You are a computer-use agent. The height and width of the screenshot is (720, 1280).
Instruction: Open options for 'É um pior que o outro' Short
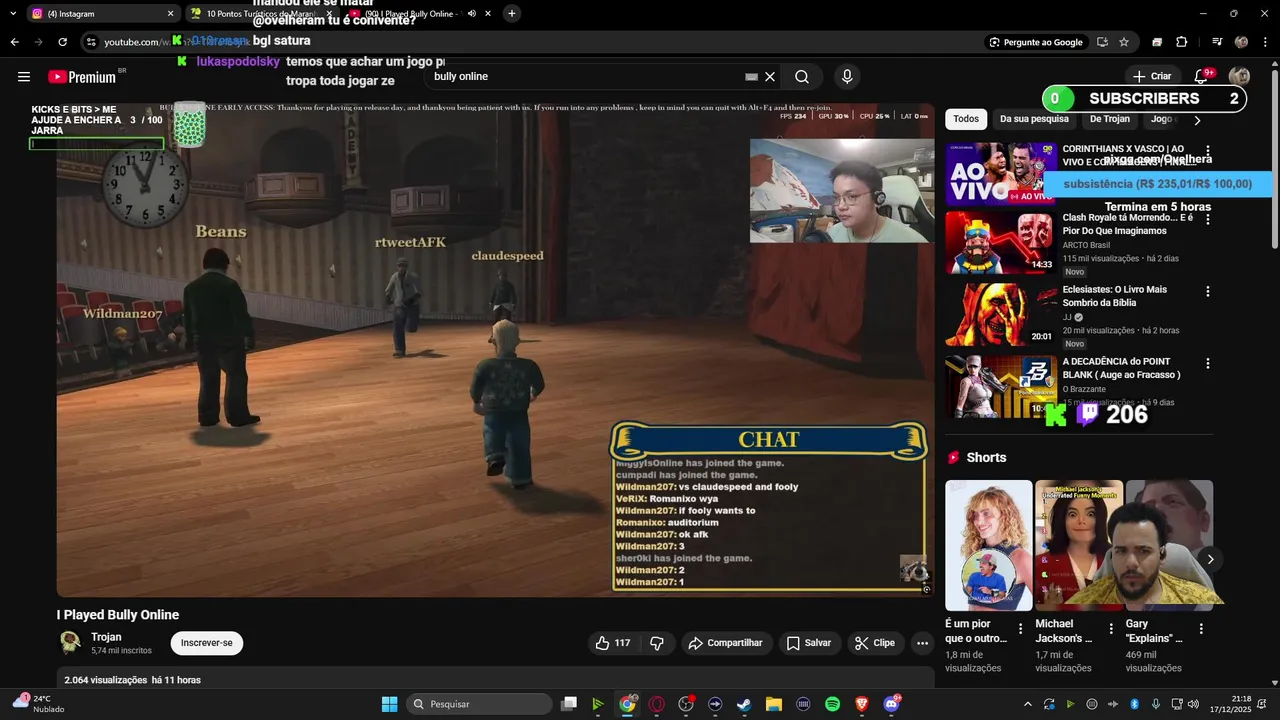pyautogui.click(x=1020, y=629)
